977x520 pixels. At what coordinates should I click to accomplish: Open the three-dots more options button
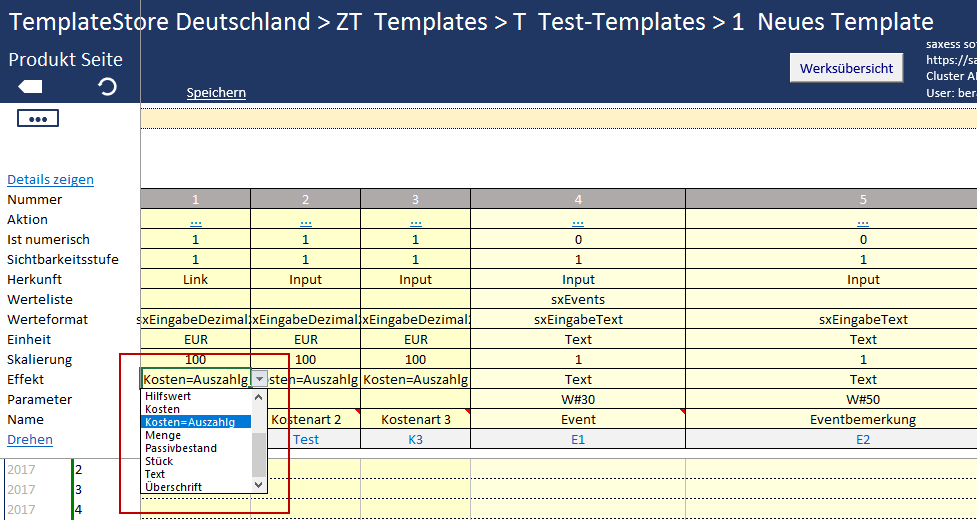click(38, 118)
